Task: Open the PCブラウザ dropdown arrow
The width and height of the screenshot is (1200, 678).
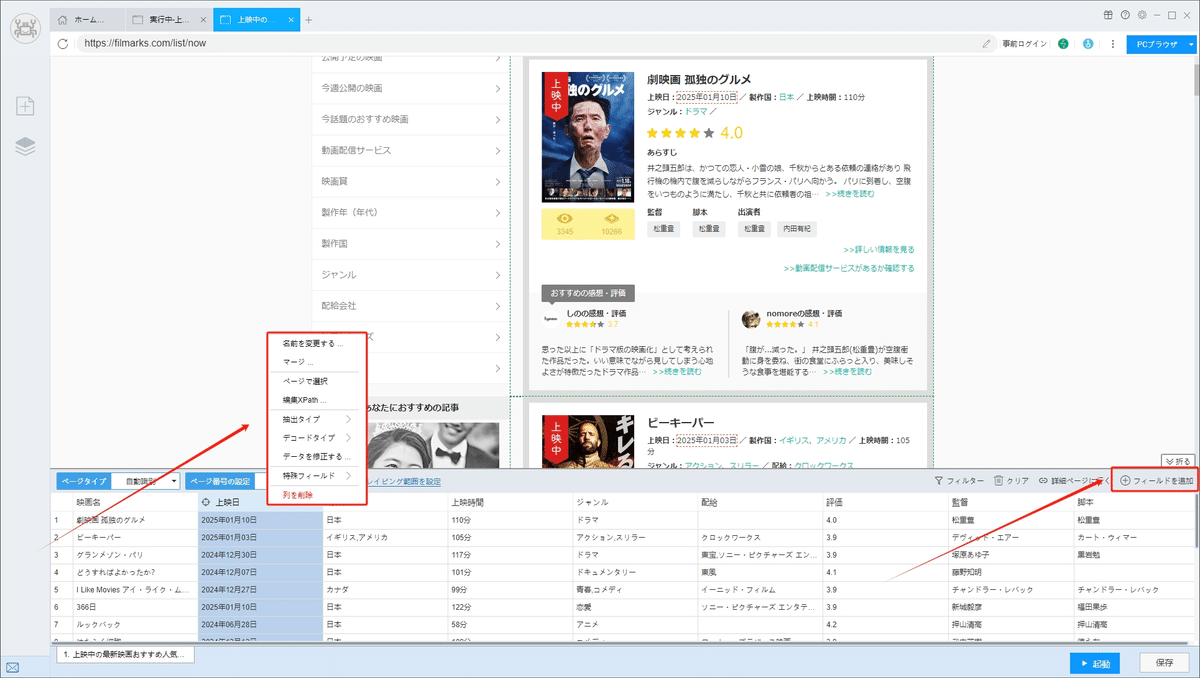Action: (x=1191, y=44)
